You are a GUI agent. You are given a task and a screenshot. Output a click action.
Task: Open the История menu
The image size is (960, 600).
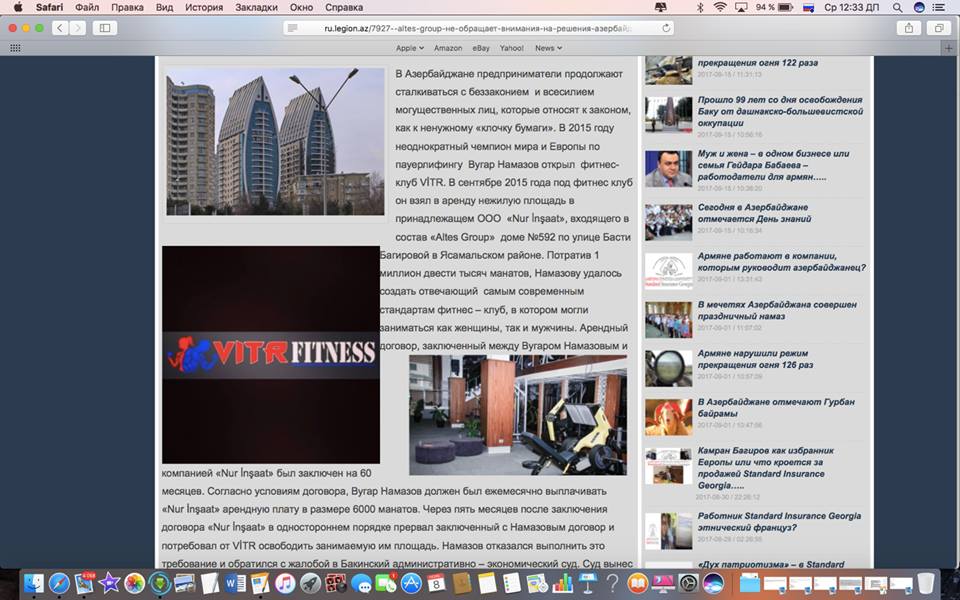pos(204,7)
